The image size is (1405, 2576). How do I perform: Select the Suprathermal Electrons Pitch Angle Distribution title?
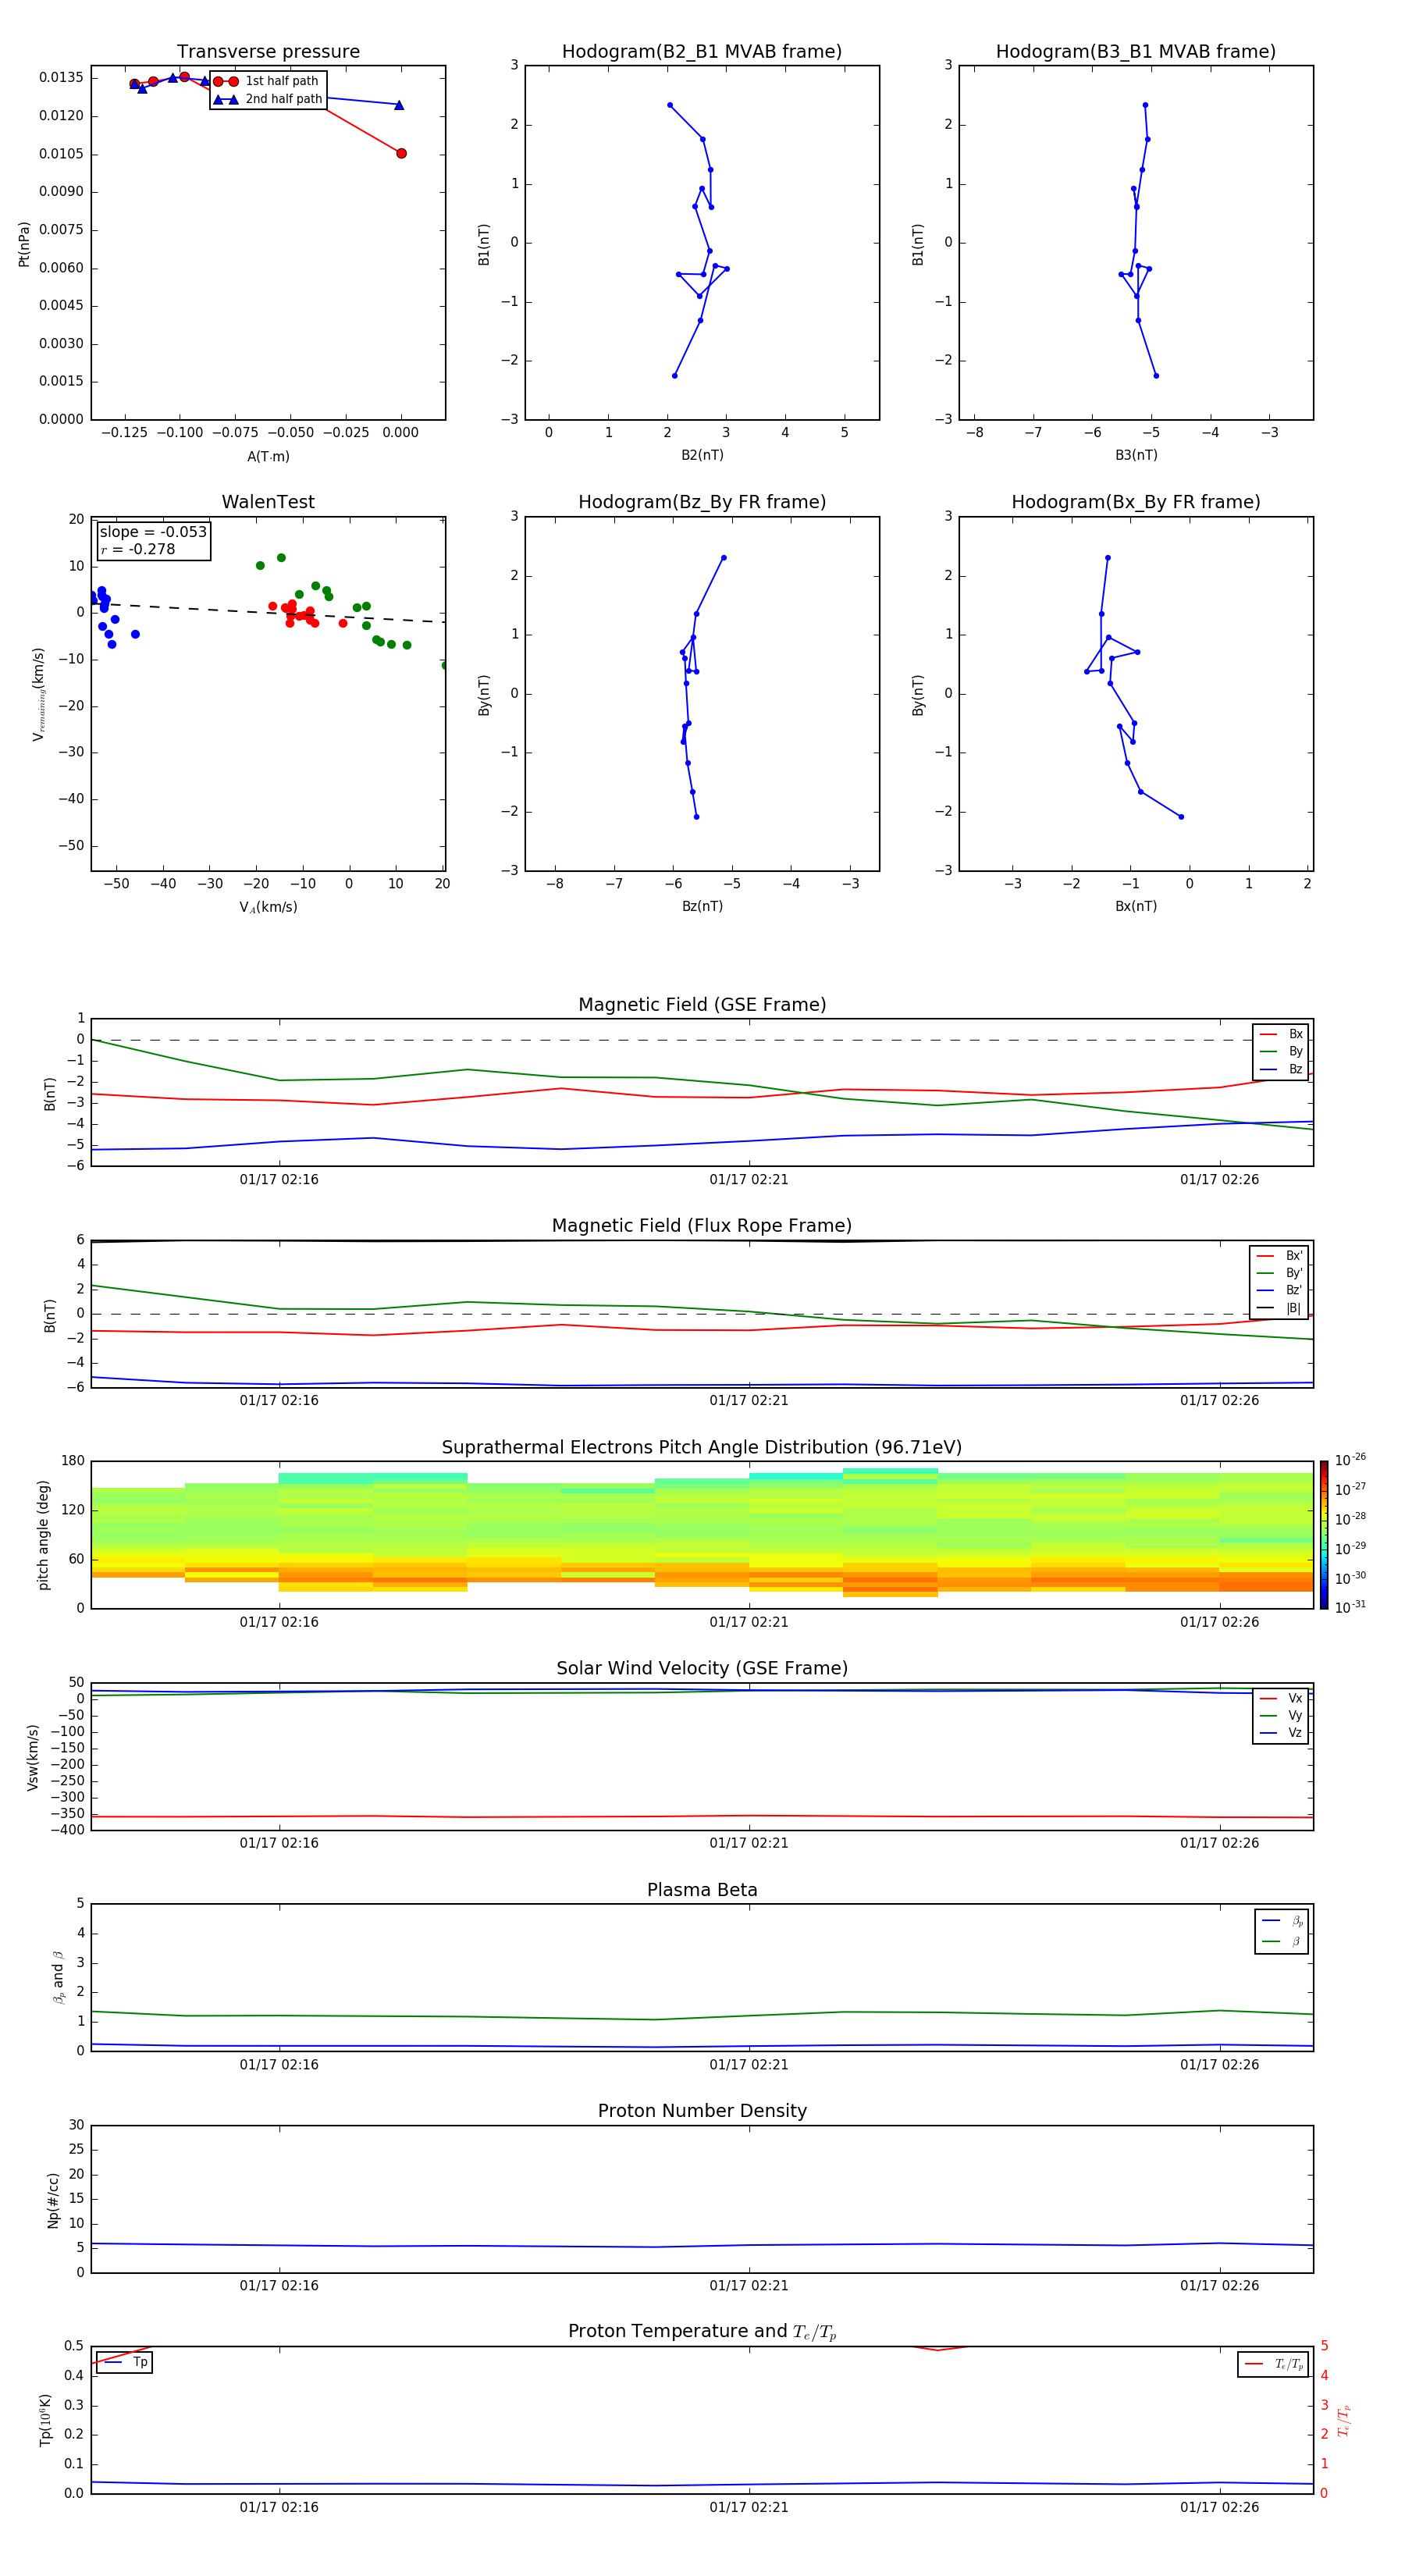[702, 1447]
